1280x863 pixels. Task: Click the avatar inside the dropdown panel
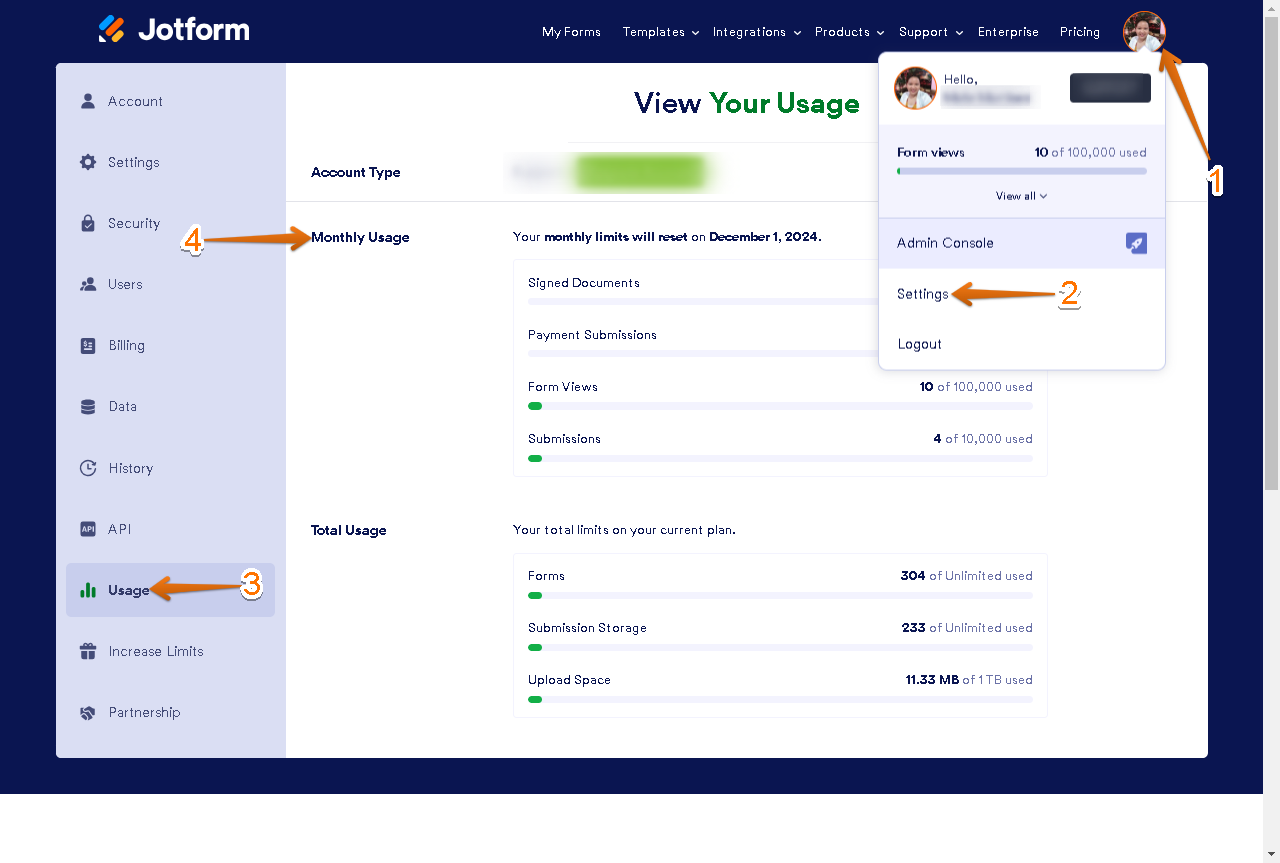[915, 88]
